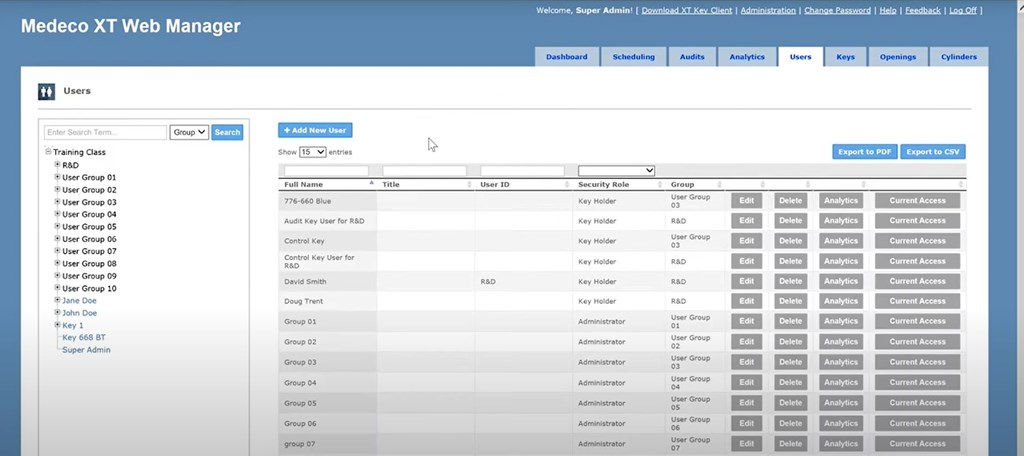1024x456 pixels.
Task: Switch to the Audits tab
Action: pyautogui.click(x=692, y=57)
